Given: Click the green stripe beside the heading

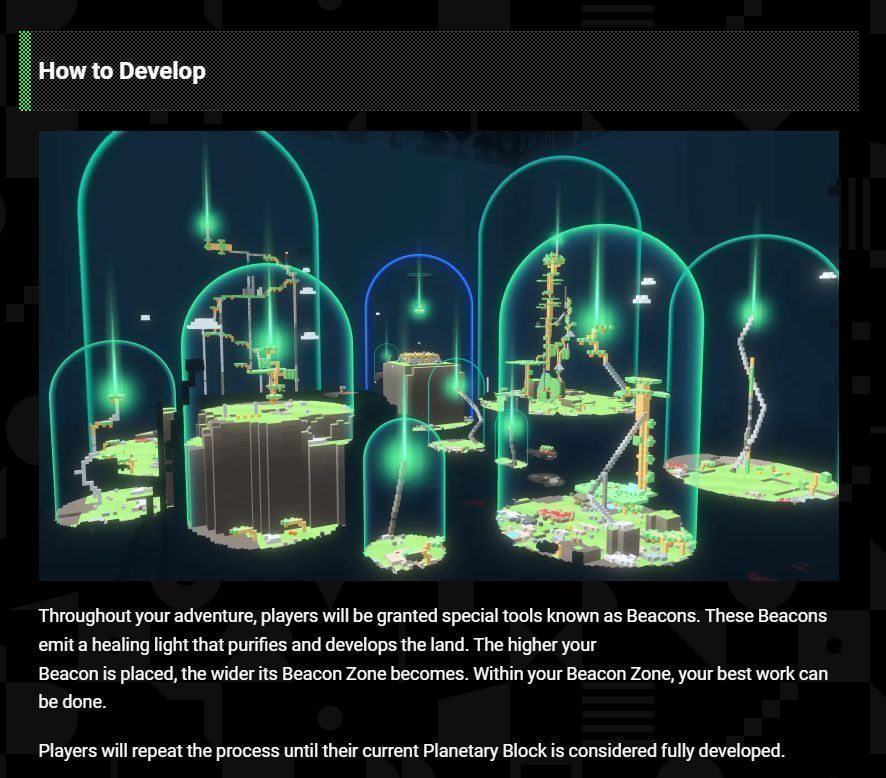Looking at the screenshot, I should click(25, 71).
